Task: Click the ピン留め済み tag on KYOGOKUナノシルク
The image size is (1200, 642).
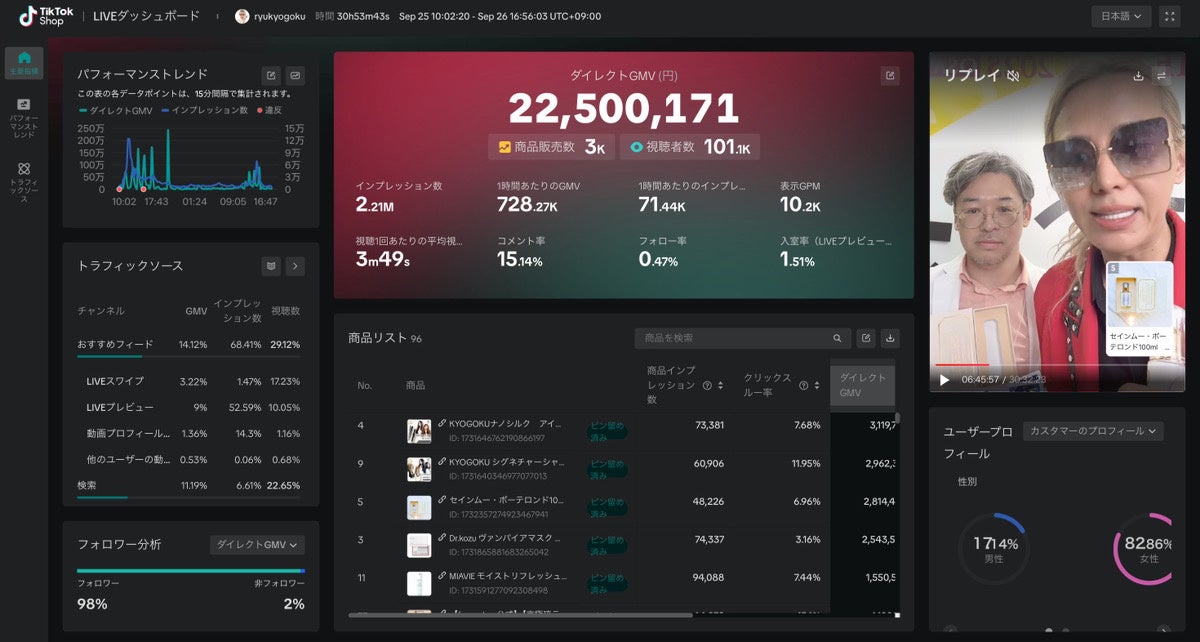Action: pos(607,430)
